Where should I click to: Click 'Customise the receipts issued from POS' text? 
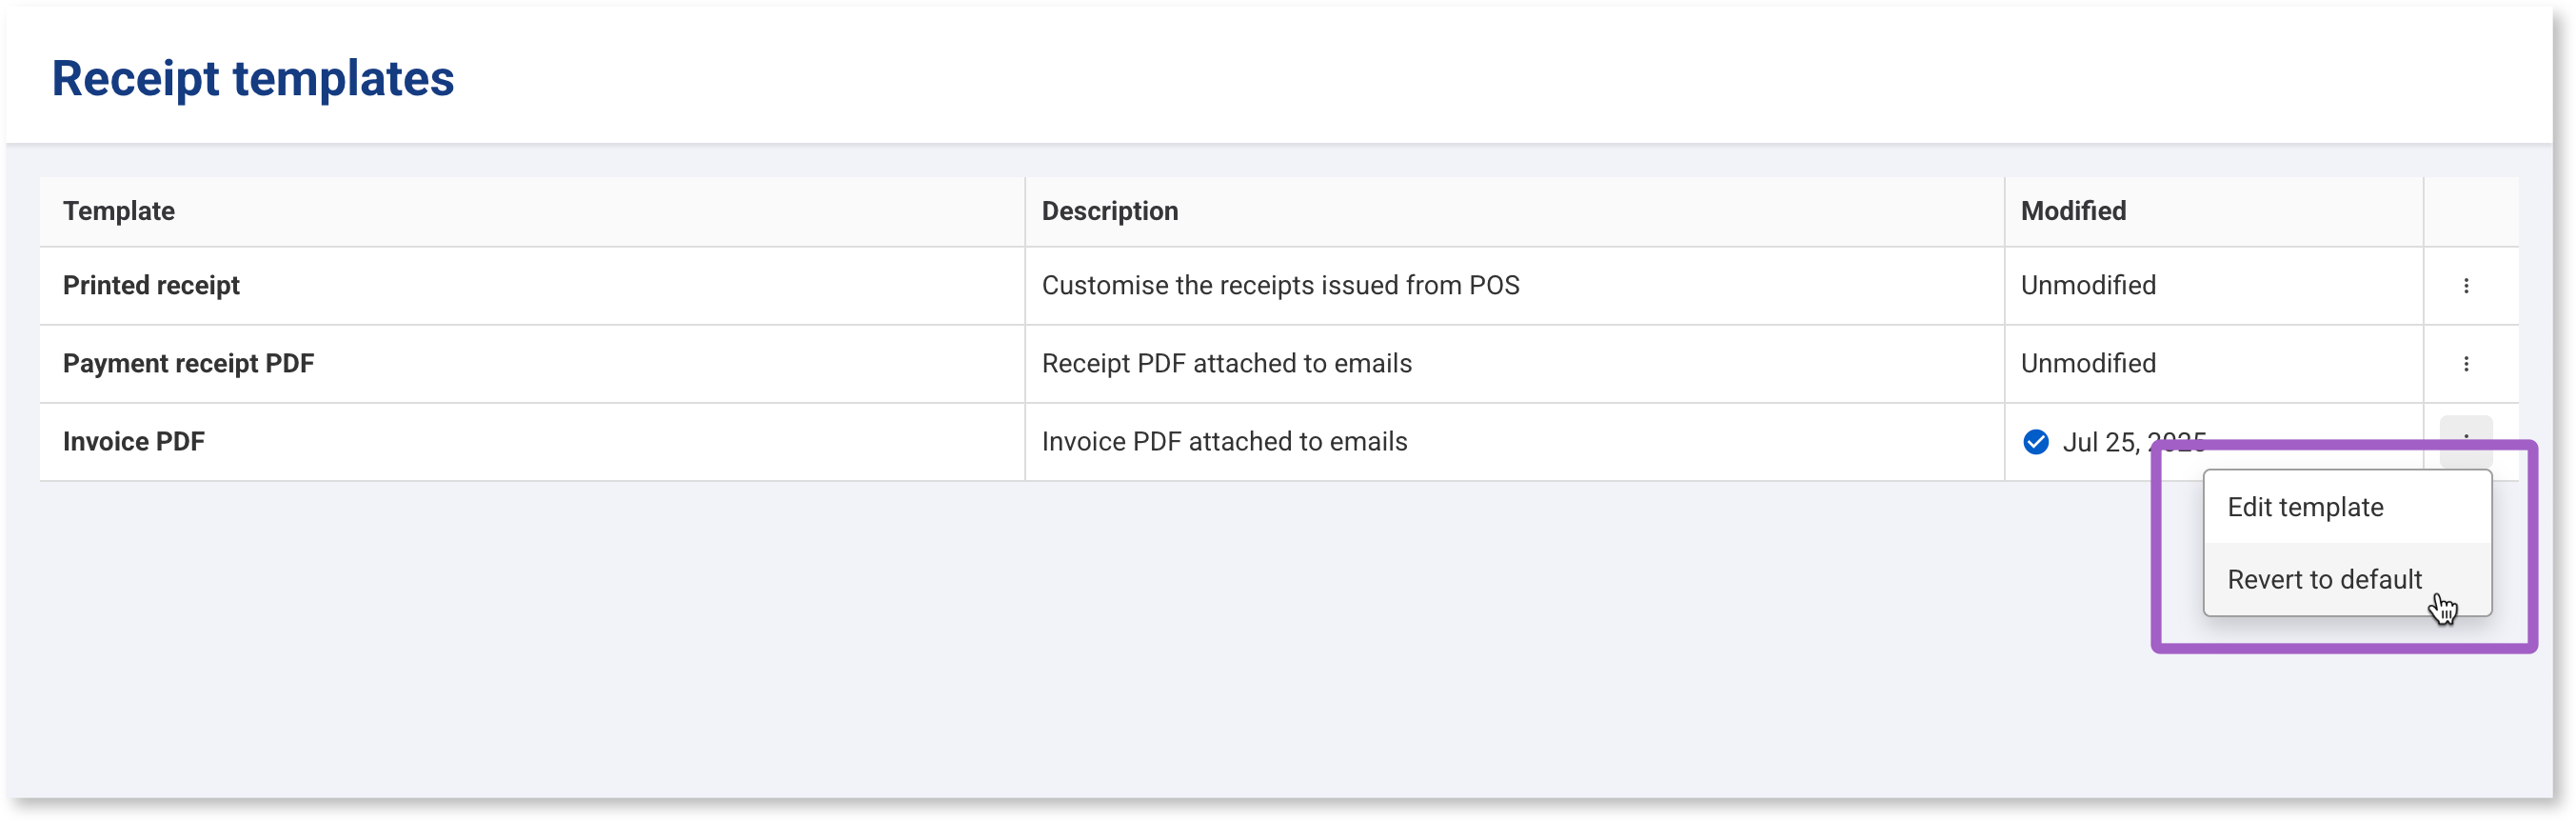[x=1280, y=286]
